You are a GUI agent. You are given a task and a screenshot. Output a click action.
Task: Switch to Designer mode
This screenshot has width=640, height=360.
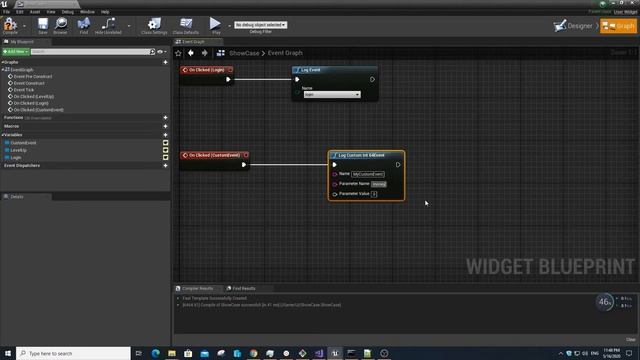pos(574,26)
